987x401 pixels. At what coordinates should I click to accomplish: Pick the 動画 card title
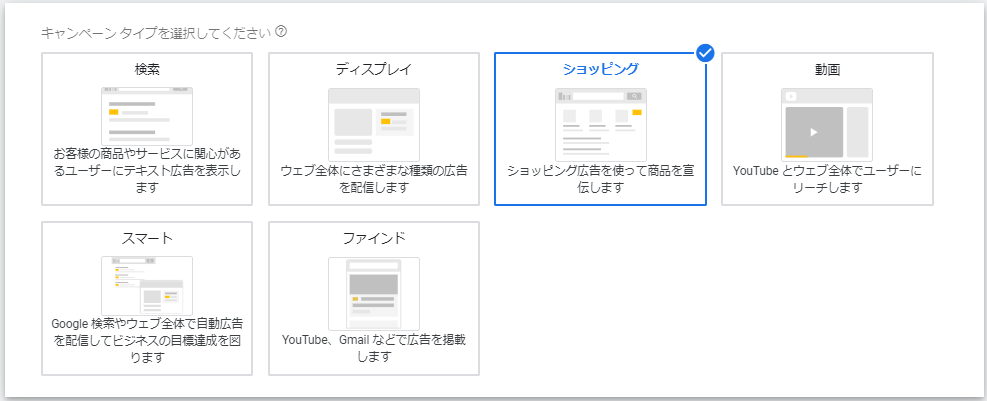click(827, 69)
